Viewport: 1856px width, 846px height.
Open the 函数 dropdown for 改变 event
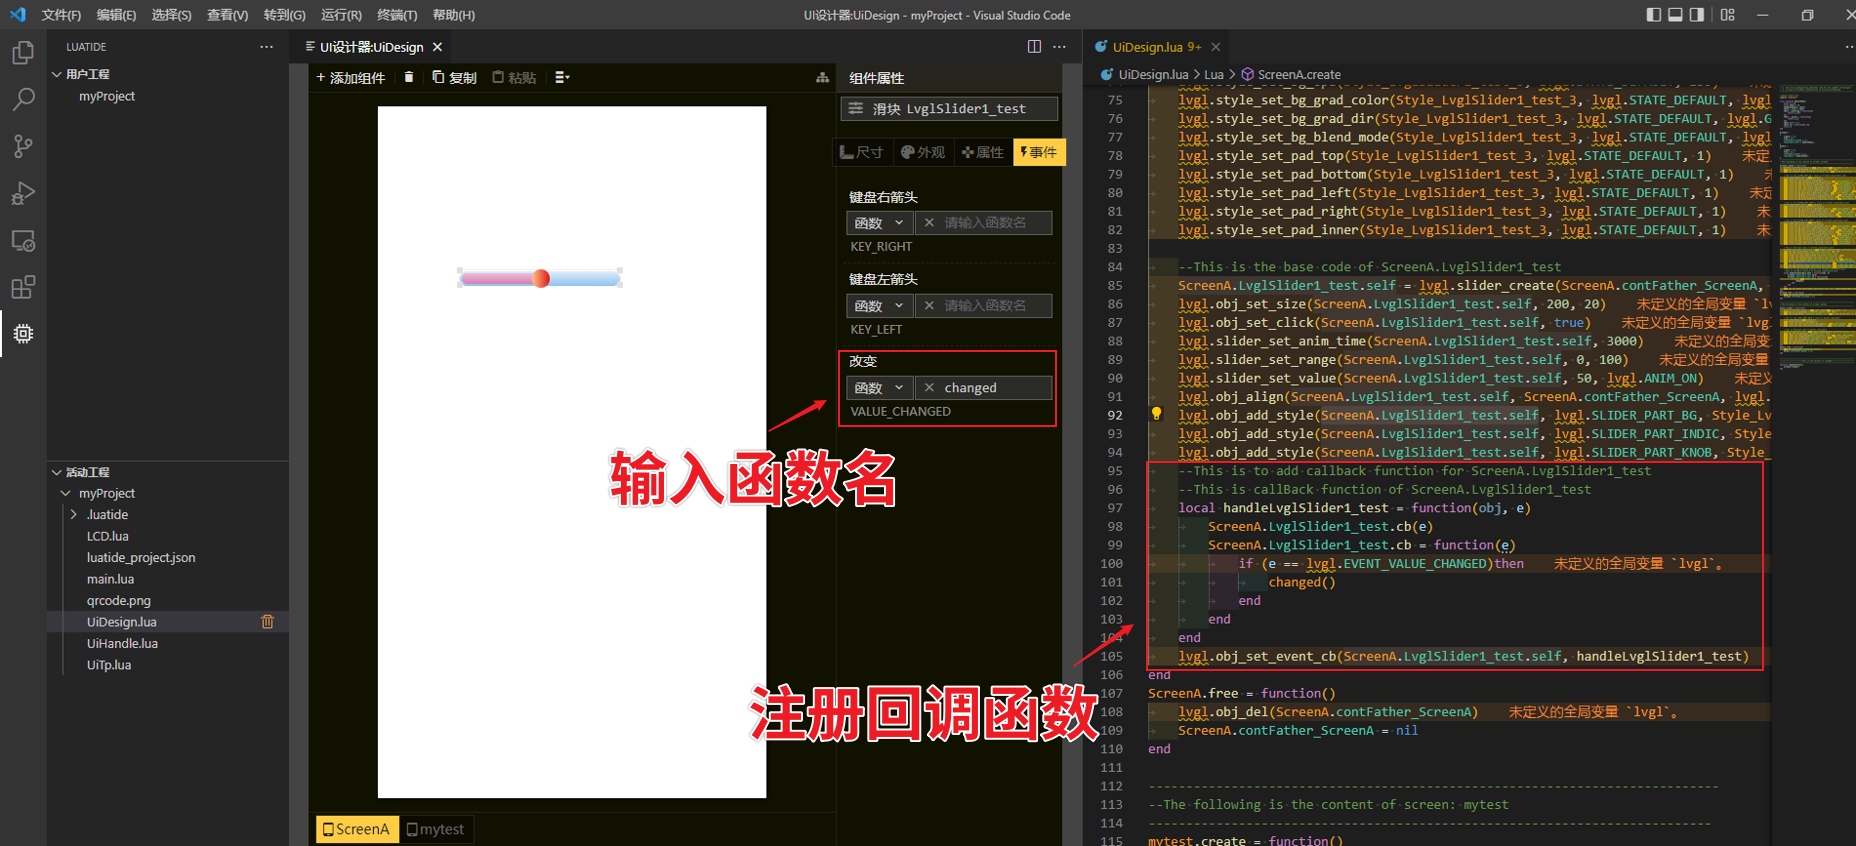click(879, 388)
